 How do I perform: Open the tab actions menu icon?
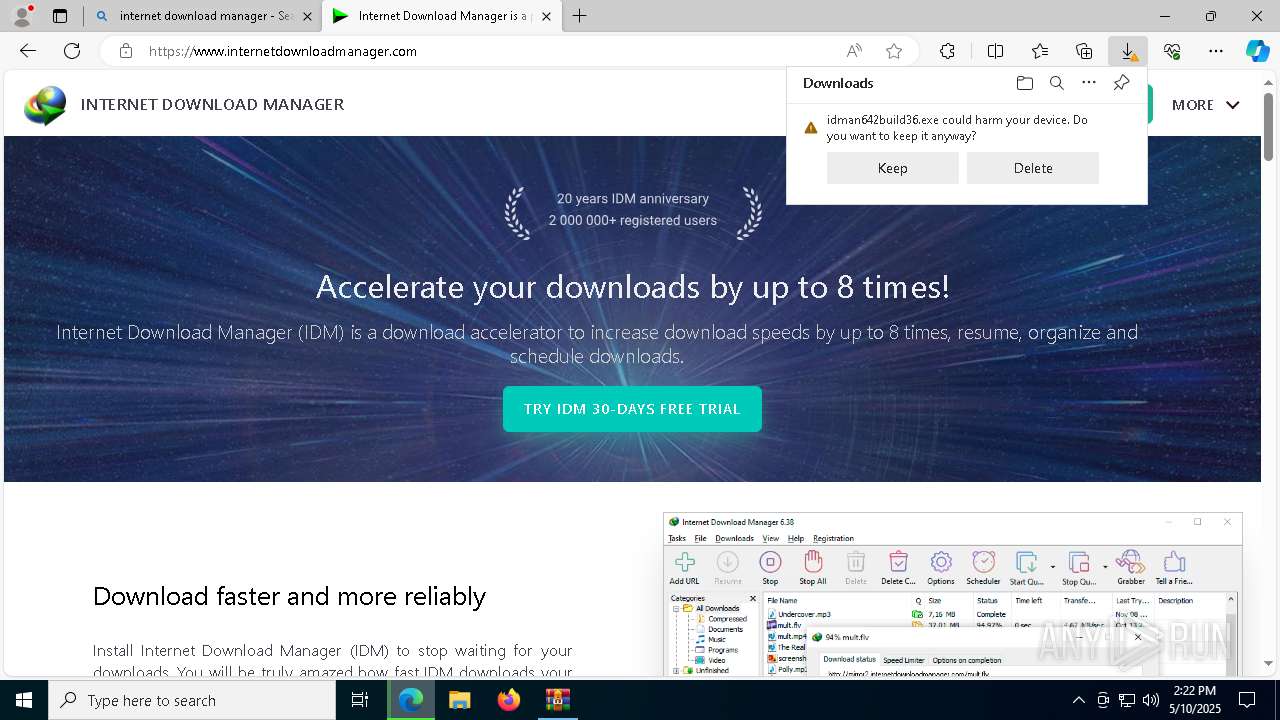(x=60, y=16)
